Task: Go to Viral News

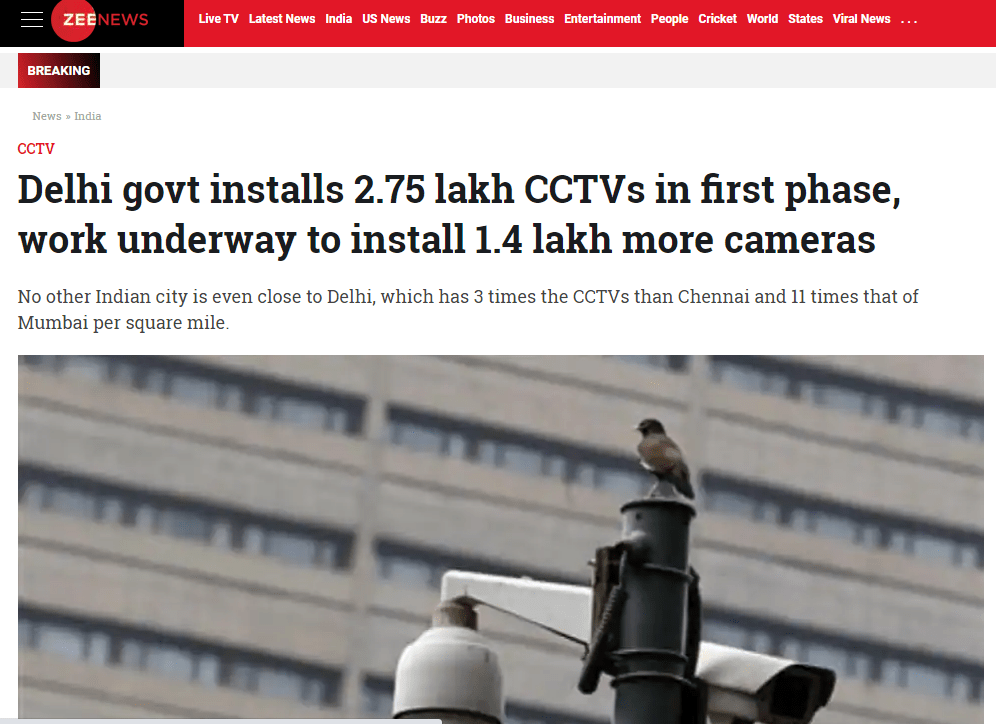Action: 861,19
